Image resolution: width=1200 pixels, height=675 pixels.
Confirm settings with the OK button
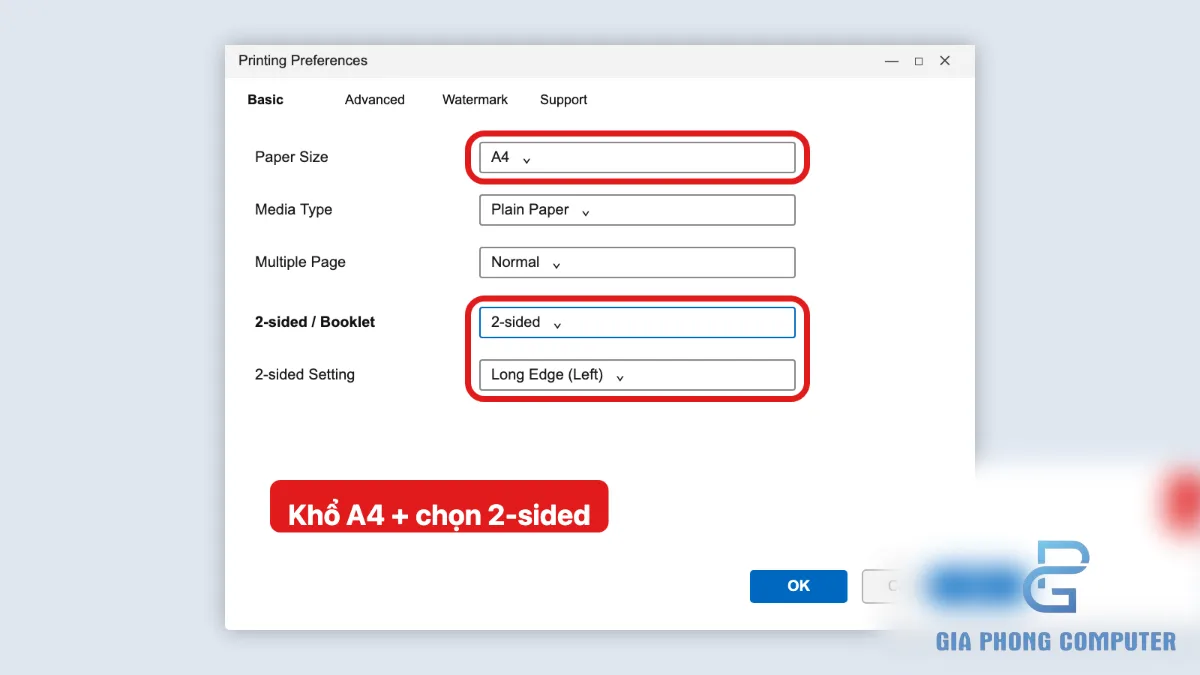tap(798, 586)
